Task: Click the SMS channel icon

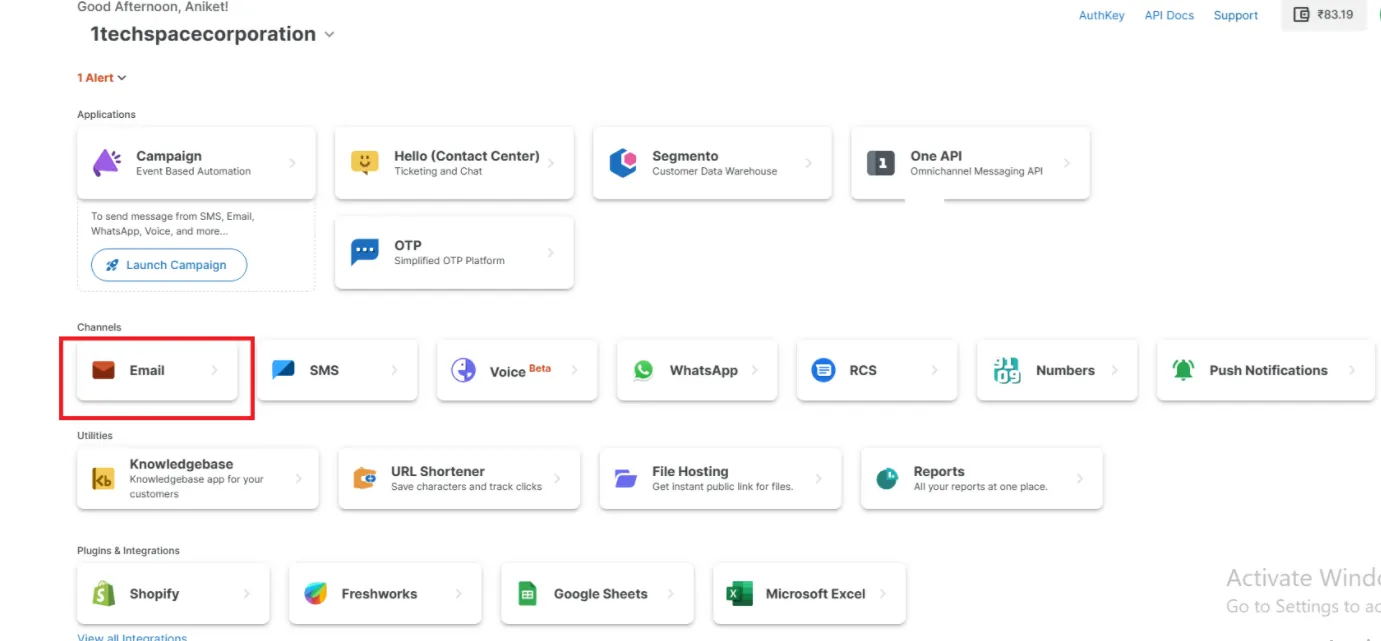Action: pos(283,370)
